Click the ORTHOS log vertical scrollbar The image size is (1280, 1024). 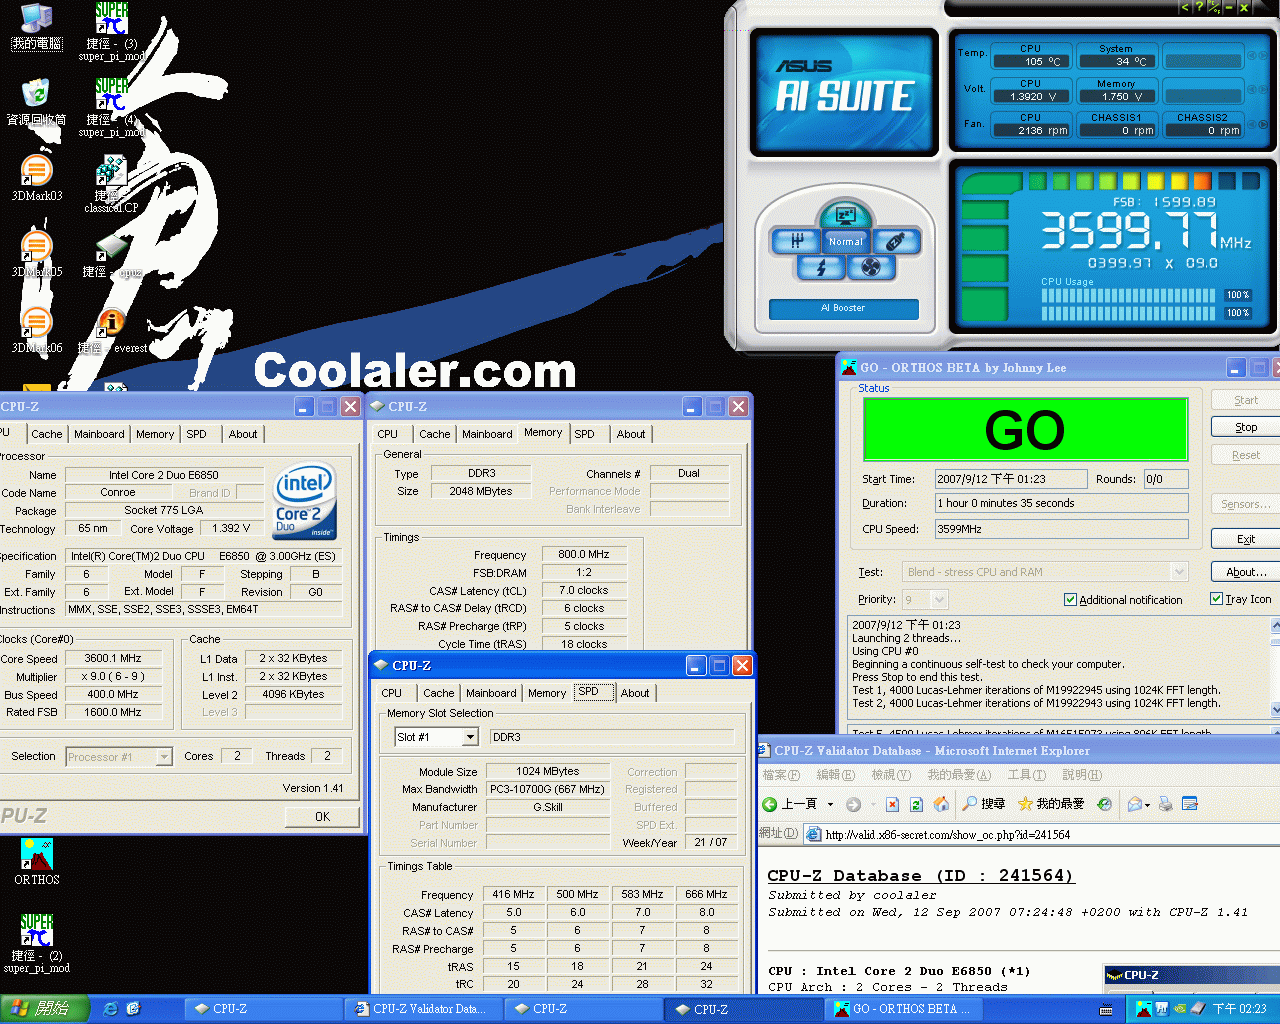click(1275, 667)
